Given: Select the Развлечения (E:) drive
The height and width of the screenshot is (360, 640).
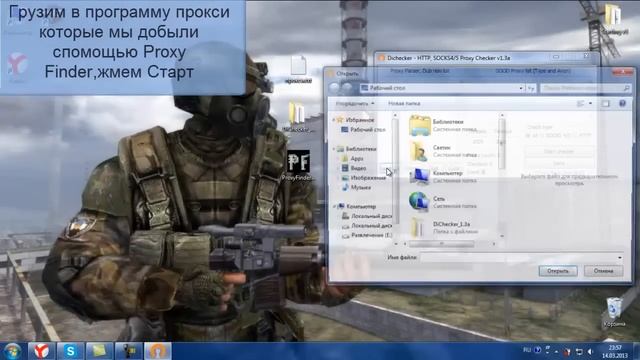Looking at the screenshot, I should [x=371, y=236].
